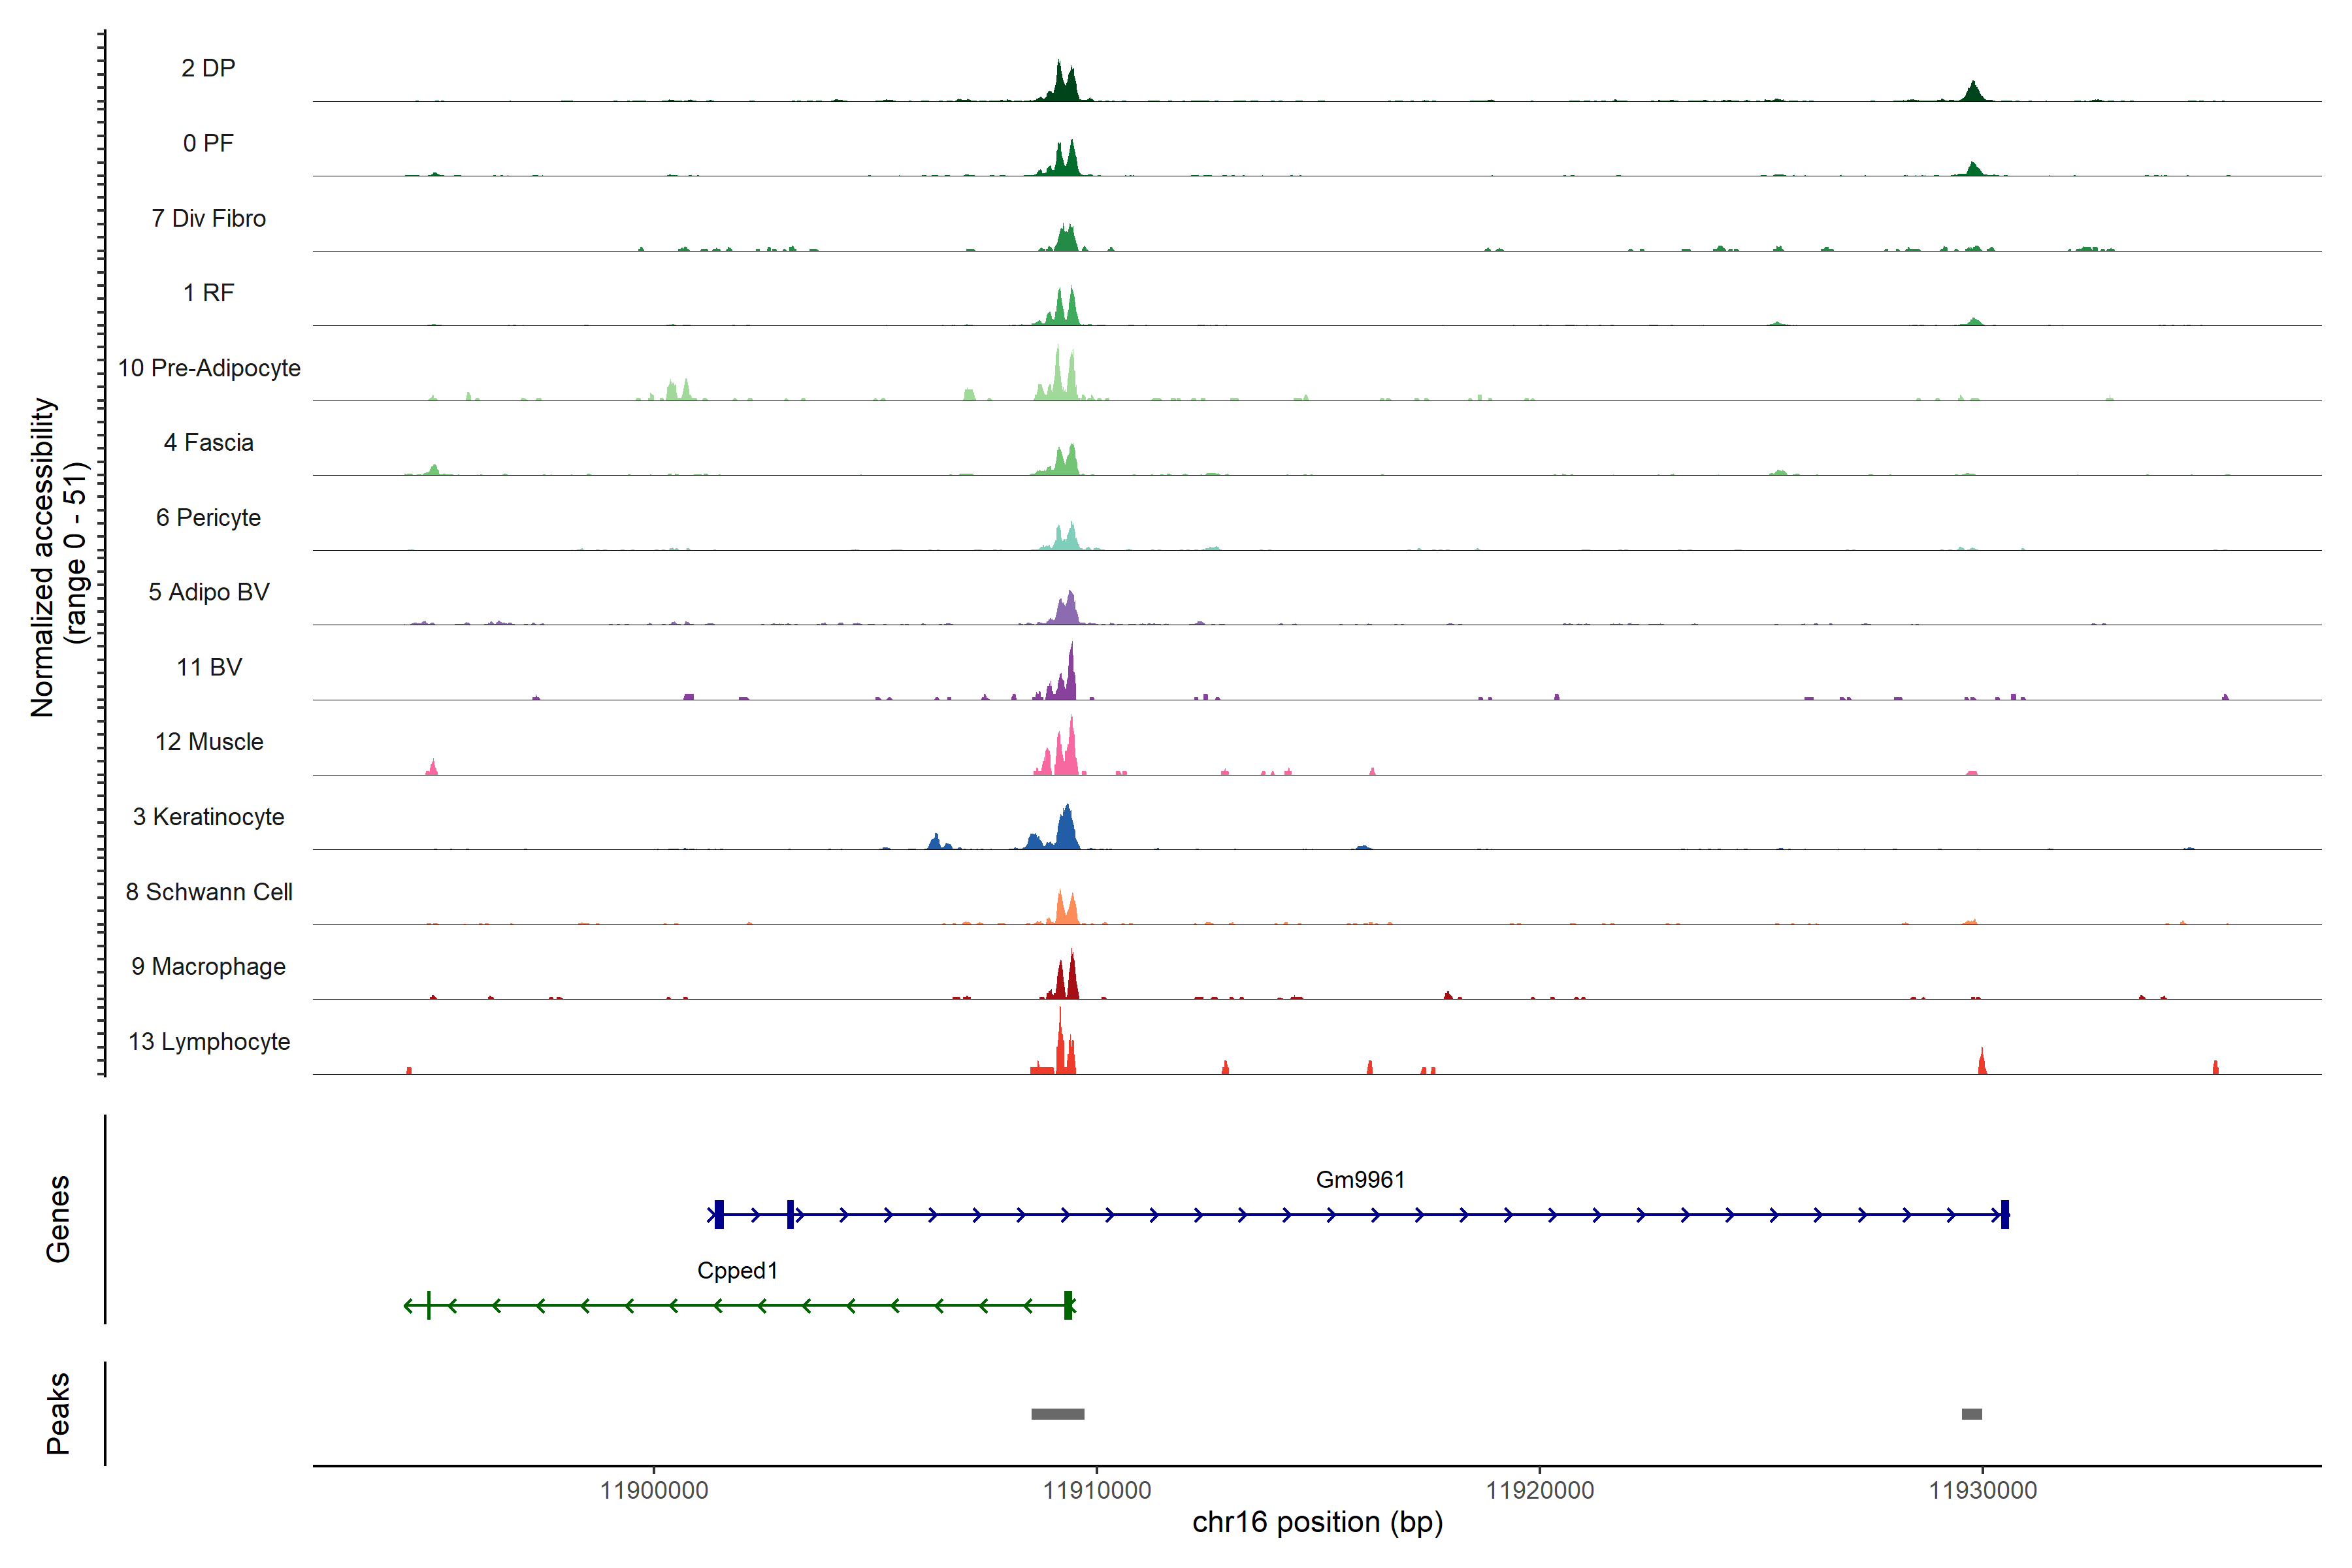Viewport: 2352px width, 1568px height.
Task: Click the Gm9961 gene label
Action: pyautogui.click(x=1360, y=1180)
